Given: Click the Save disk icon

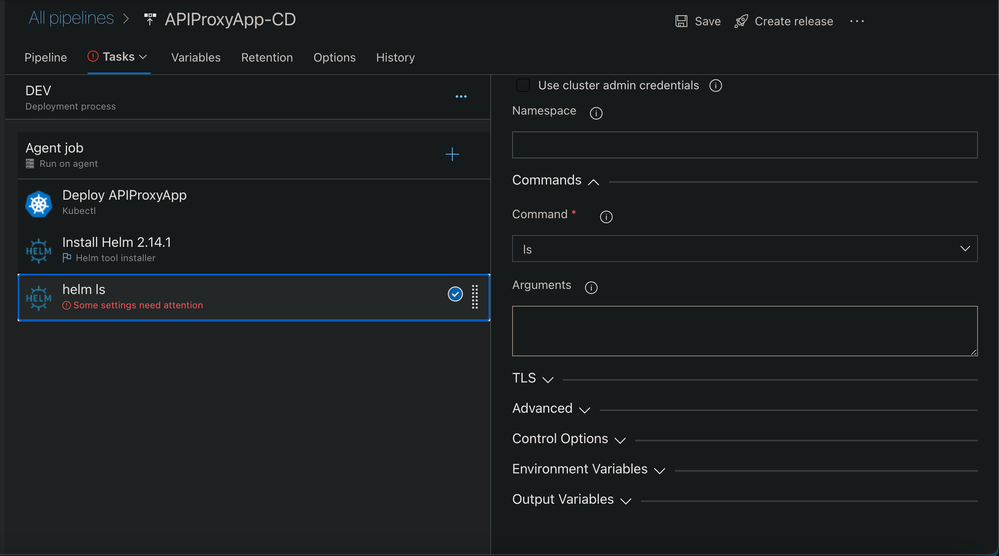Looking at the screenshot, I should 681,21.
